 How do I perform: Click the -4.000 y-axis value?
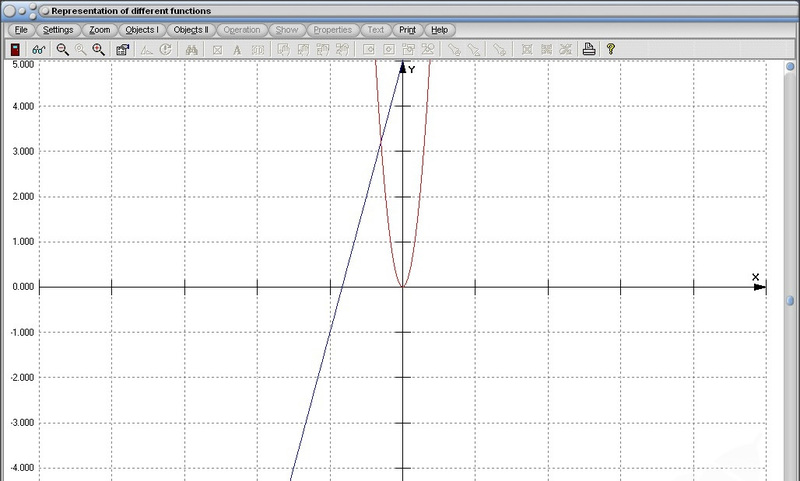coord(22,468)
